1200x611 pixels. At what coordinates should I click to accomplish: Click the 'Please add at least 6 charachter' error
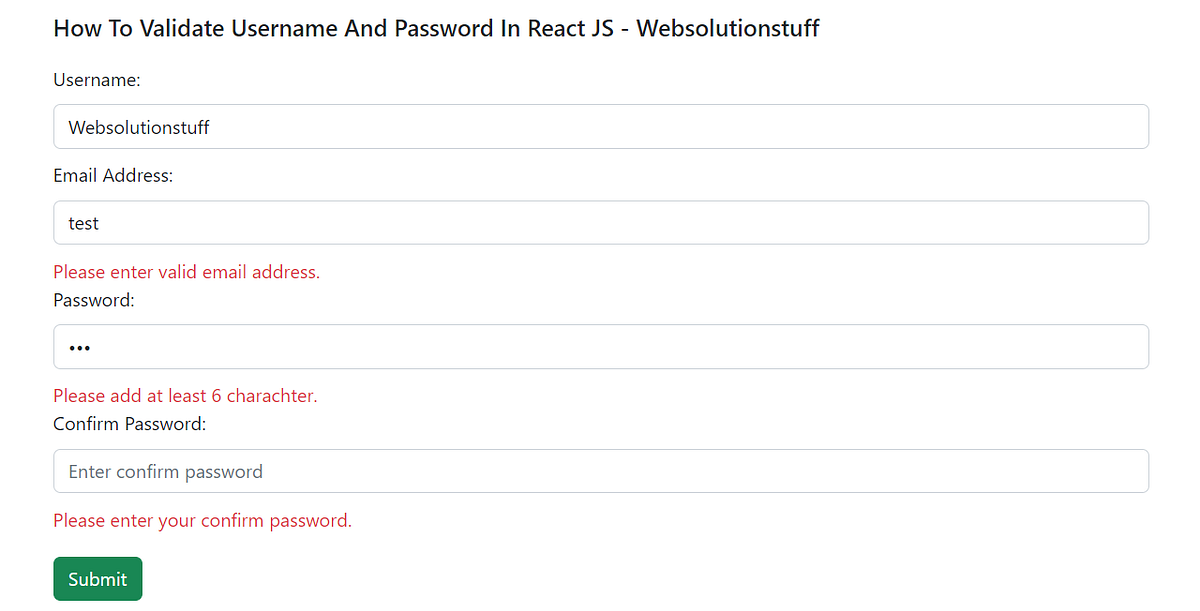coord(185,396)
